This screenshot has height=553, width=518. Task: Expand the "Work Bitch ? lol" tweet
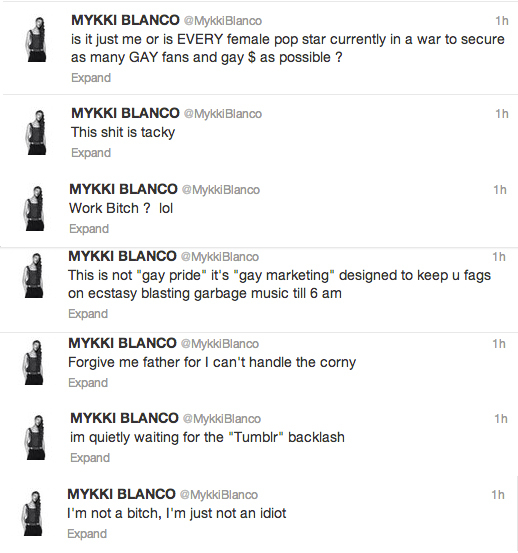[x=89, y=229]
